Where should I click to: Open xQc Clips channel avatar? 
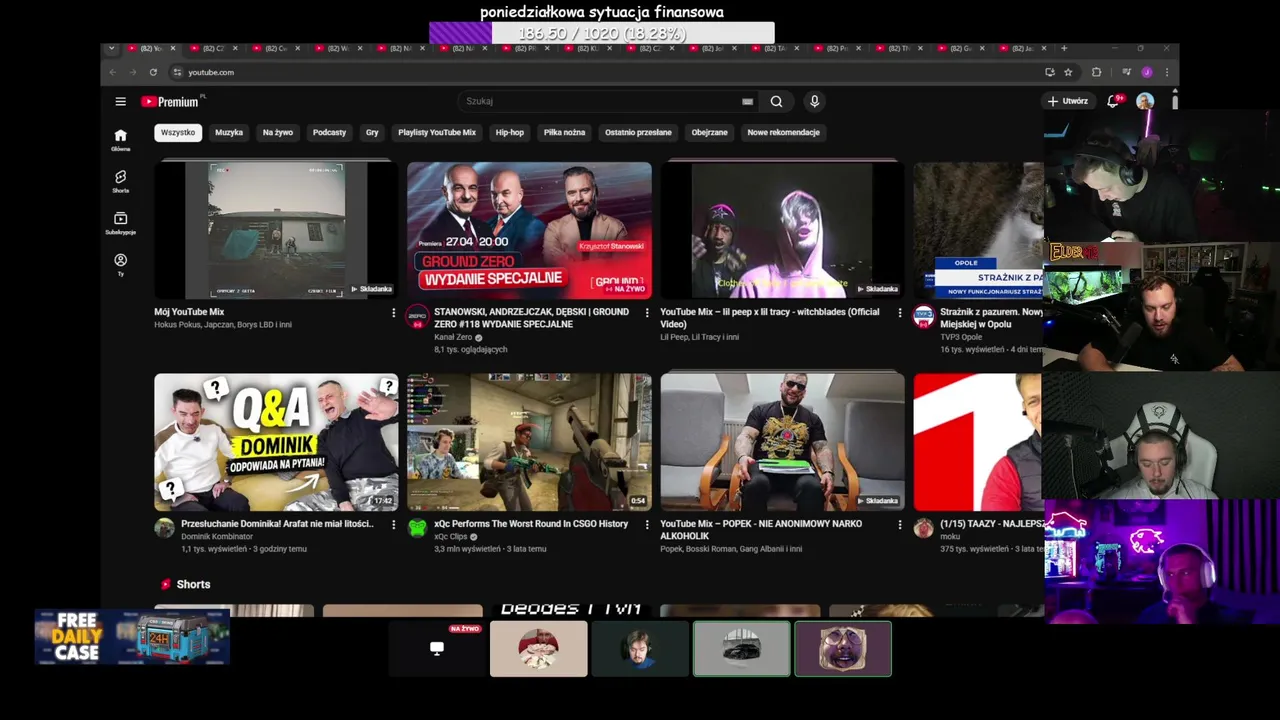pyautogui.click(x=417, y=528)
